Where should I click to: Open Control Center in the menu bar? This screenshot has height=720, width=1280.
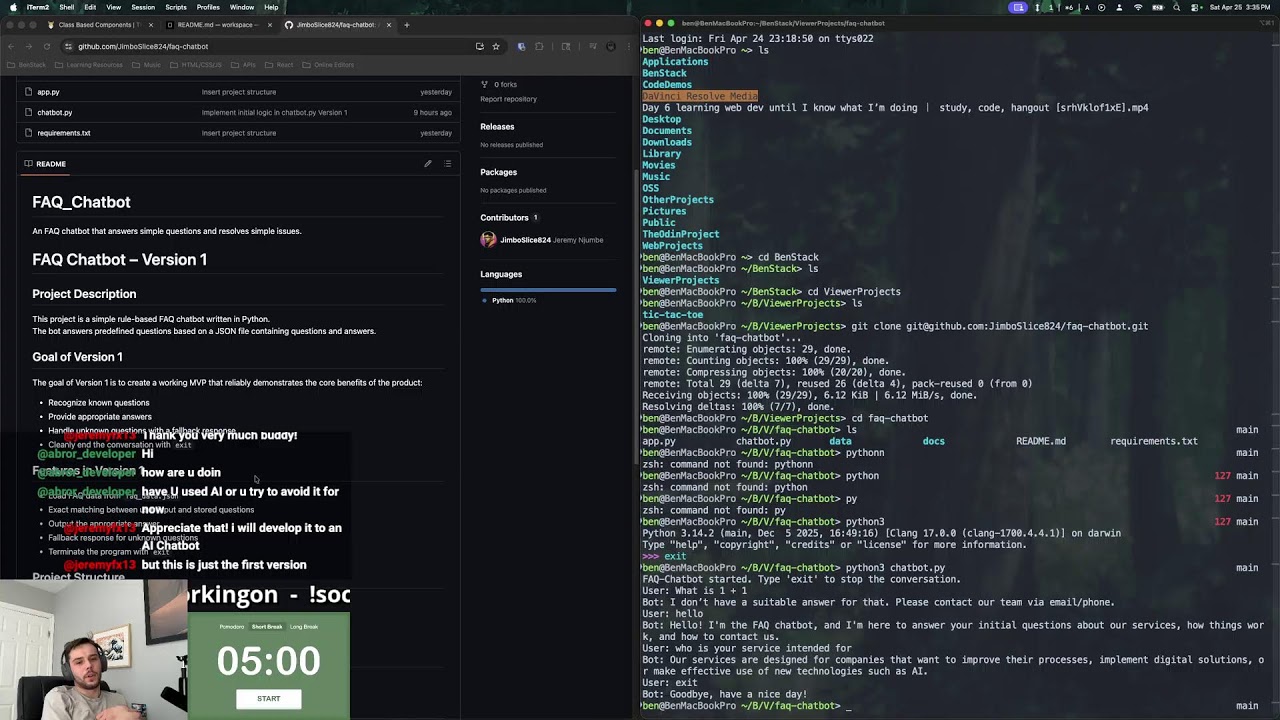point(1194,7)
